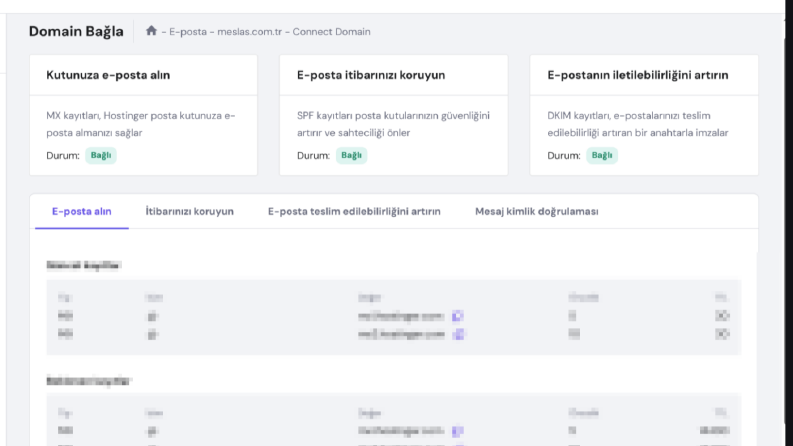Click E-posta breadcrumb link
793x446 pixels.
coord(188,32)
